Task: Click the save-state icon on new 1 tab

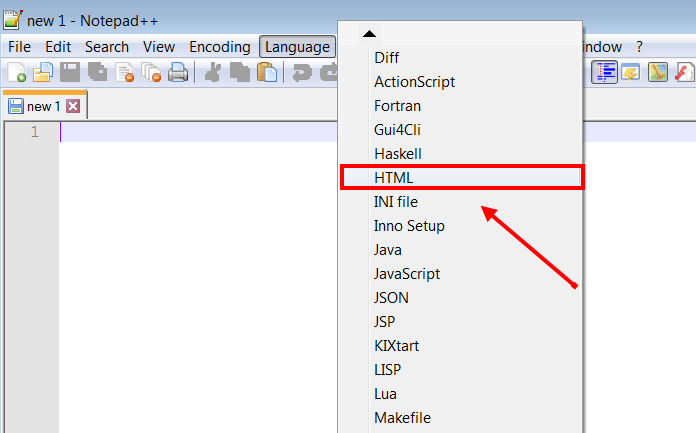Action: pyautogui.click(x=16, y=106)
